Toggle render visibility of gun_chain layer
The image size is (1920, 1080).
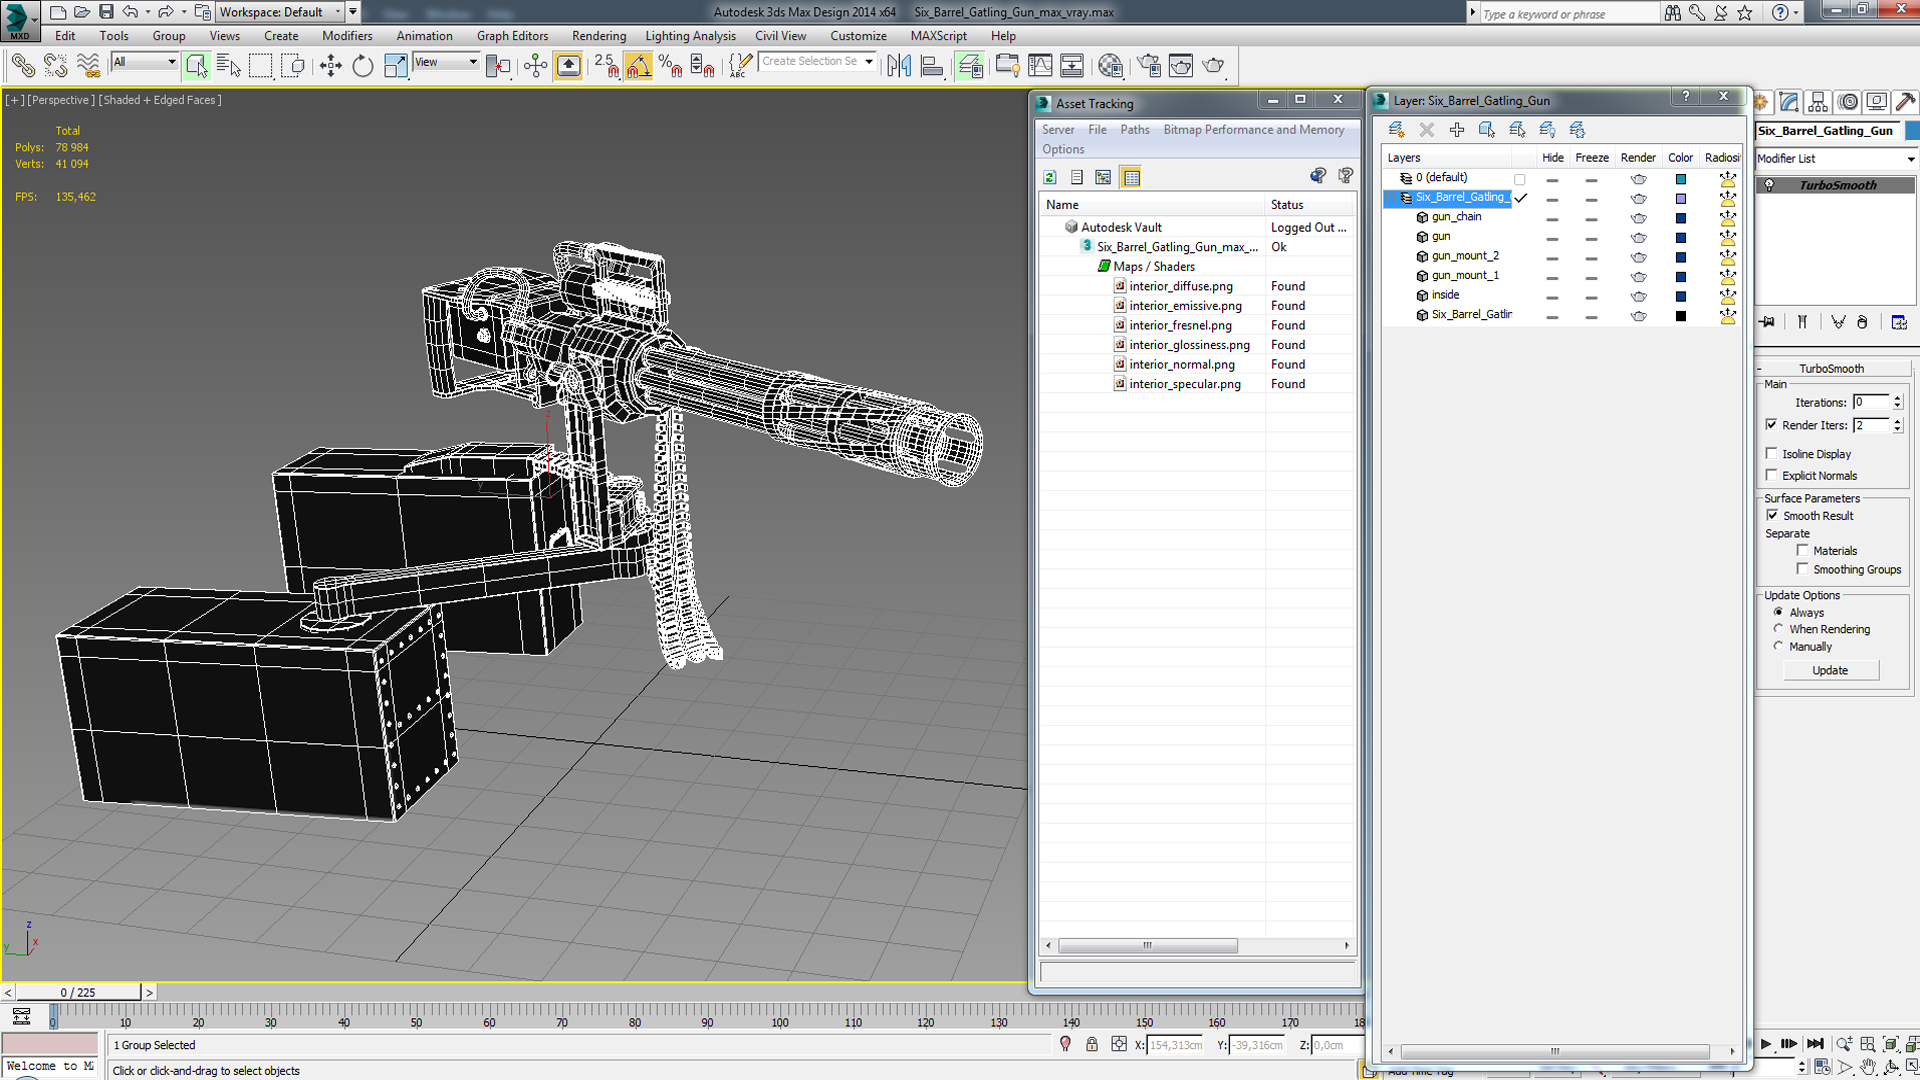(1638, 217)
